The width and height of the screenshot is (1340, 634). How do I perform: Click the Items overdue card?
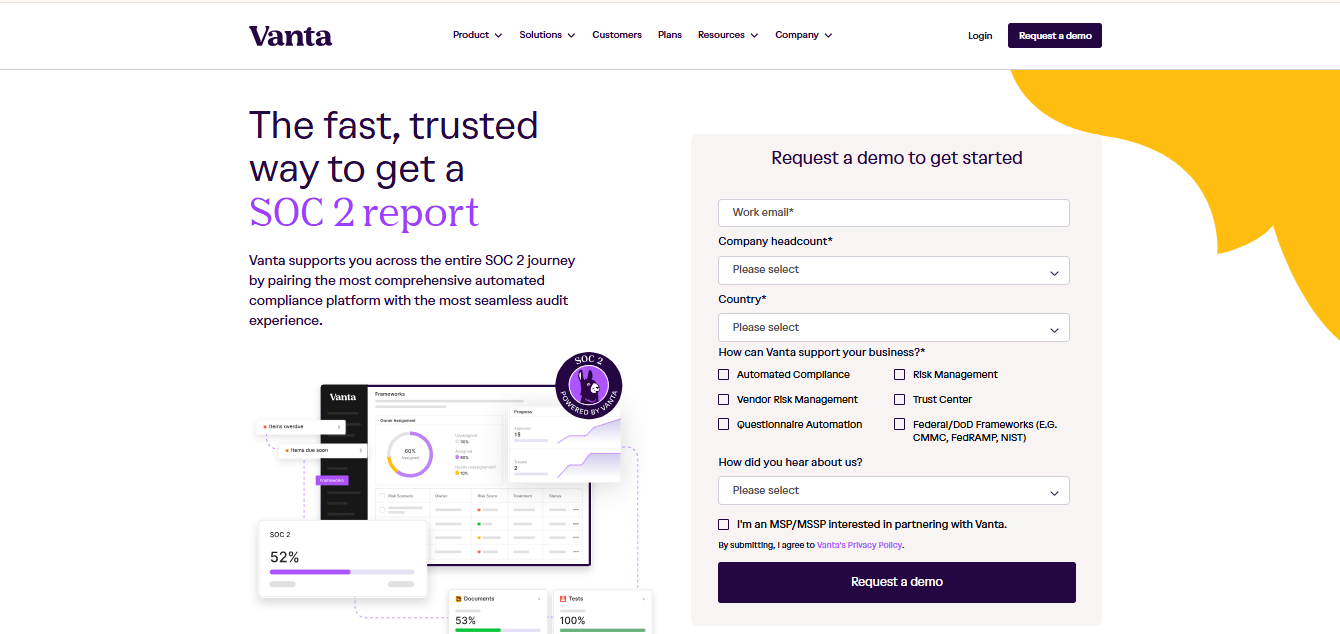[302, 427]
